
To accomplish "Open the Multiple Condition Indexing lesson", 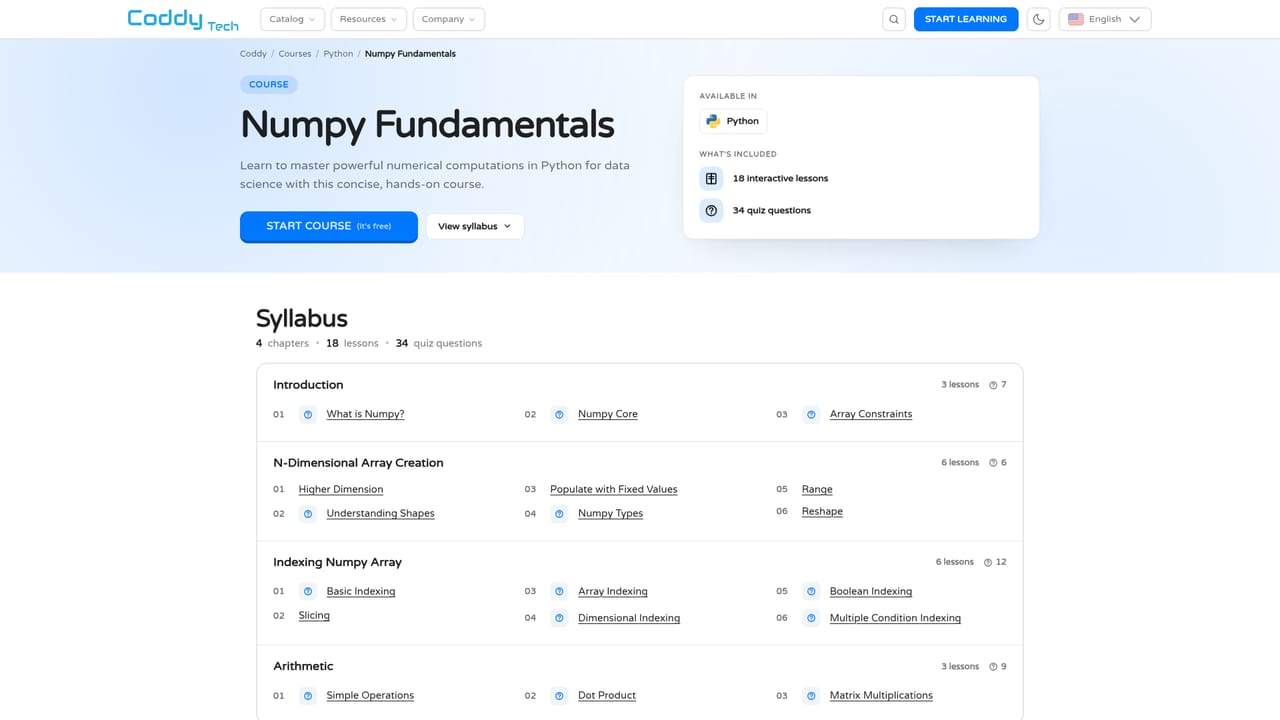I will (895, 618).
